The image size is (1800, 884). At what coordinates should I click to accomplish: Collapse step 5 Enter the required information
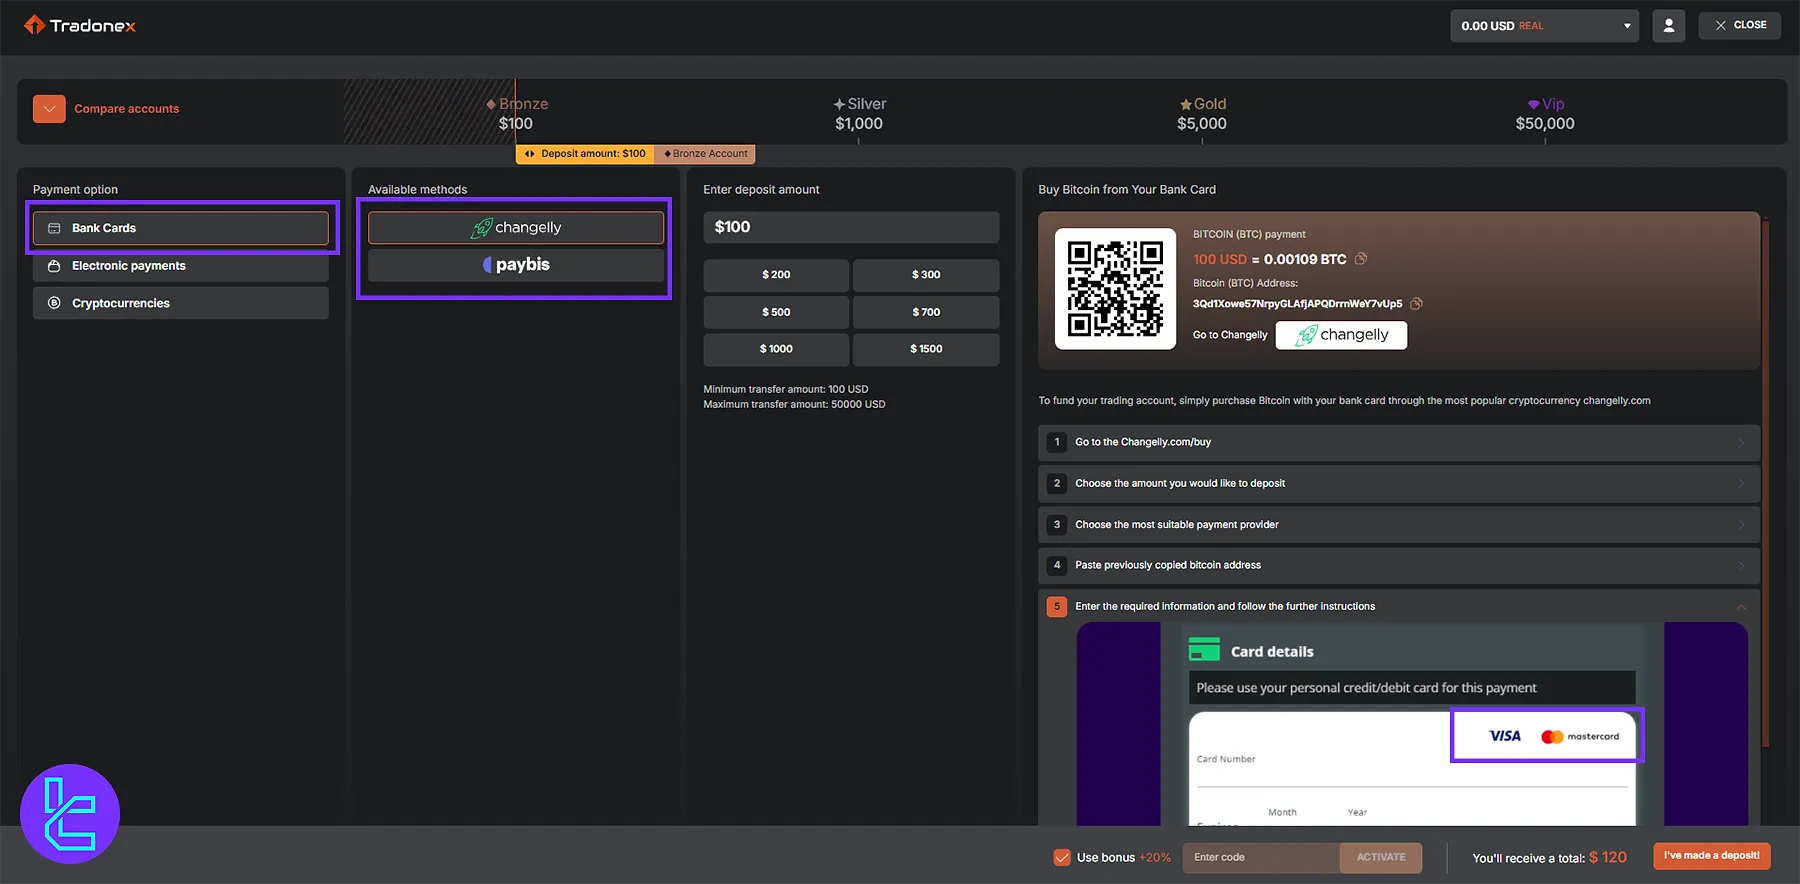(x=1399, y=606)
